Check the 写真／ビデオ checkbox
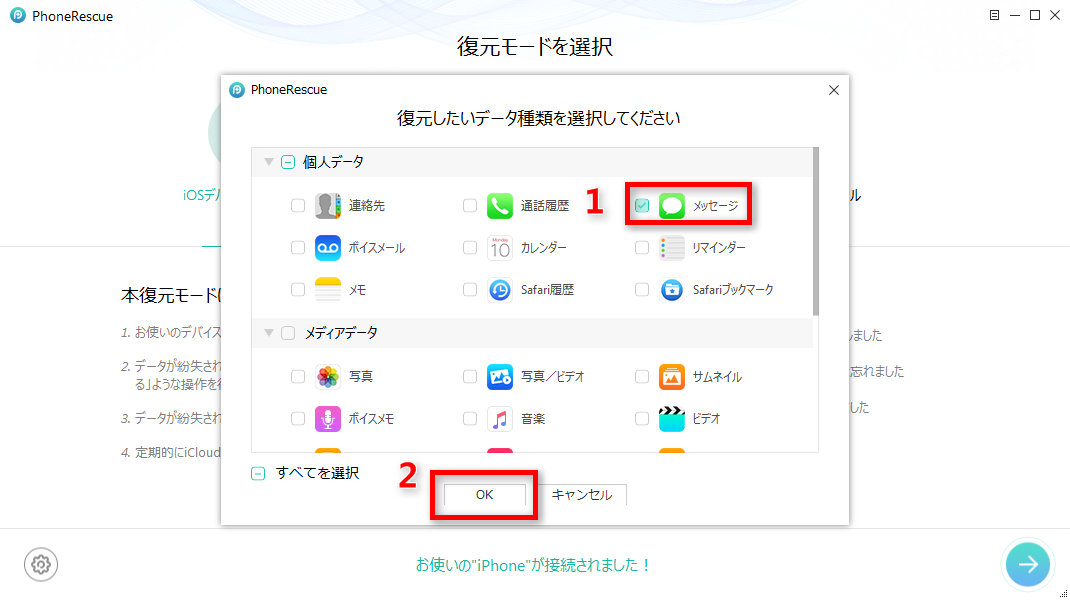This screenshot has width=1070, height=600. (x=469, y=376)
